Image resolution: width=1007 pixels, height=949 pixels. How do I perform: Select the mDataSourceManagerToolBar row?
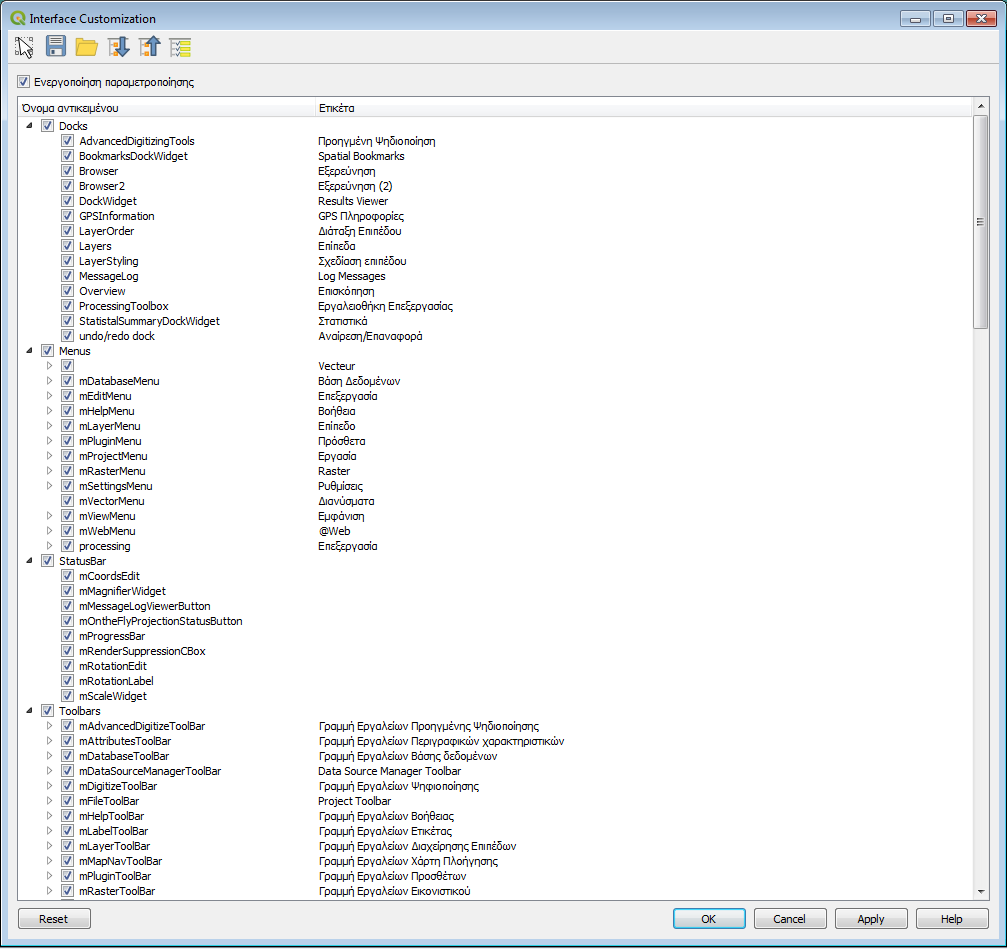click(495, 771)
